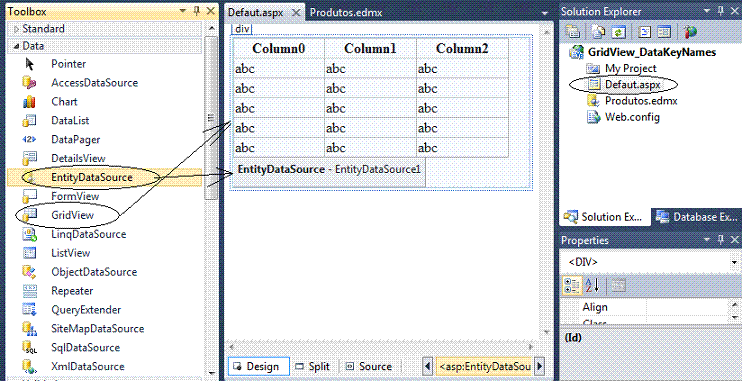Screen dimensions: 742x381
Task: Collapse the Data toolbox section
Action: coord(17,46)
